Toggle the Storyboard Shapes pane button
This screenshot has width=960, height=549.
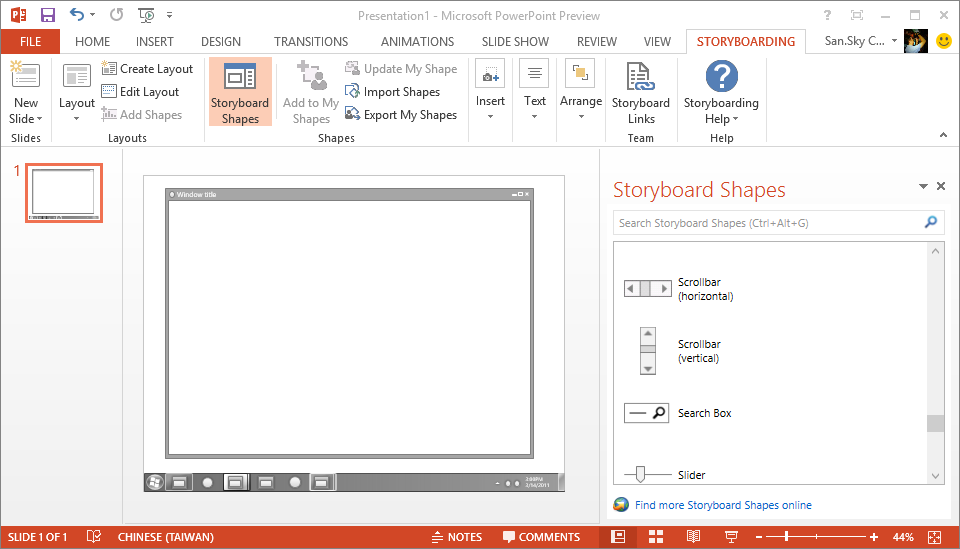click(240, 92)
